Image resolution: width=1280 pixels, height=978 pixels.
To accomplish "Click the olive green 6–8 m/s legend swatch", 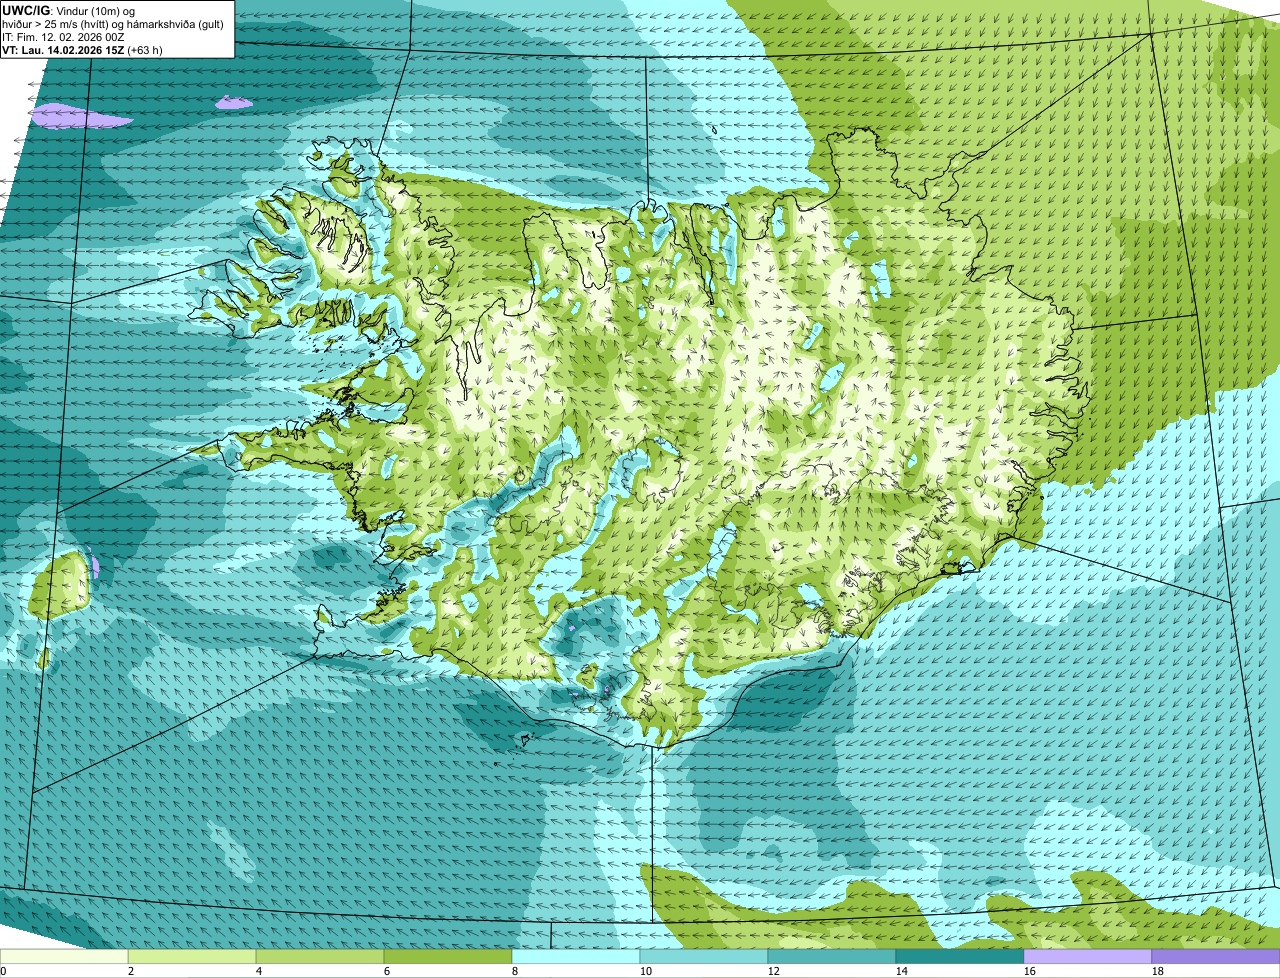I will pos(448,957).
